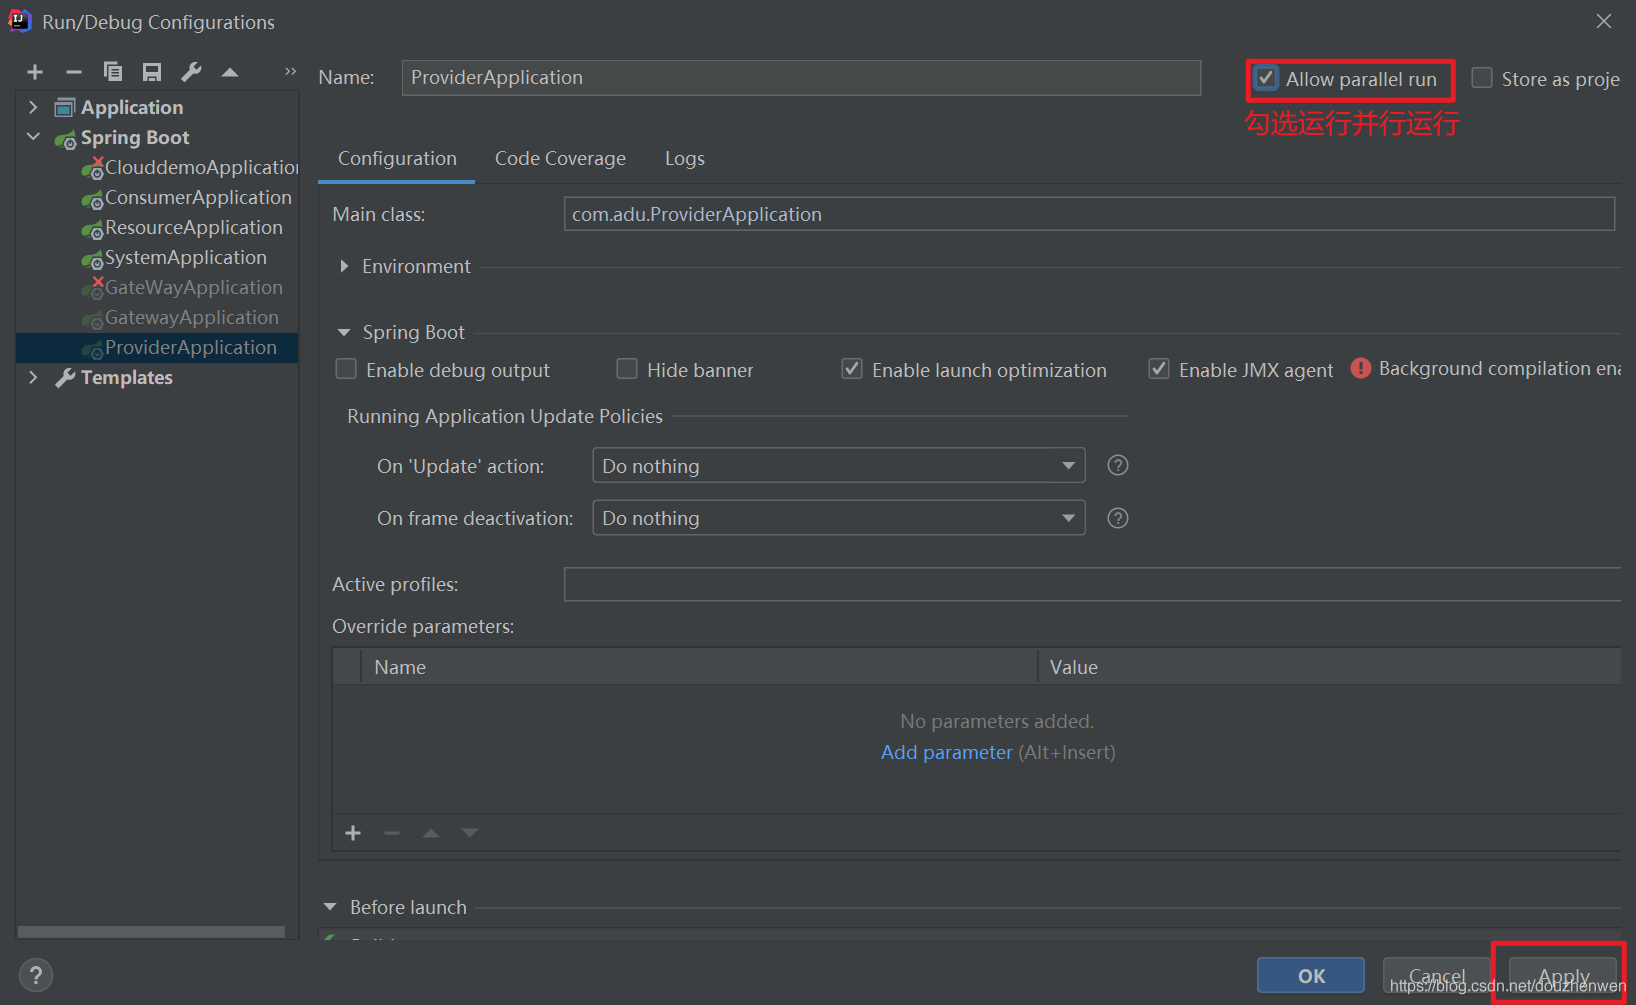
Task: Select ResourceApplication configuration
Action: pos(182,227)
